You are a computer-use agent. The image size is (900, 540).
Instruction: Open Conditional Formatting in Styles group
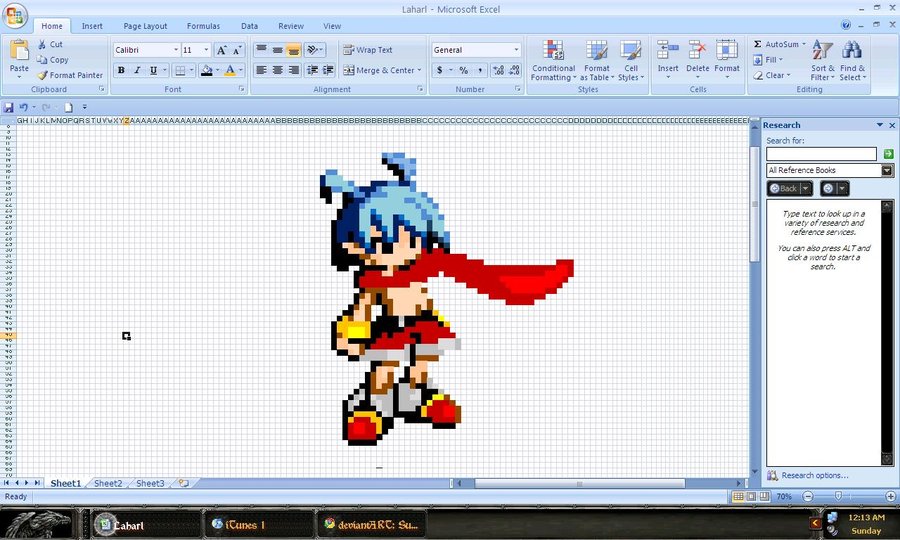(x=553, y=60)
